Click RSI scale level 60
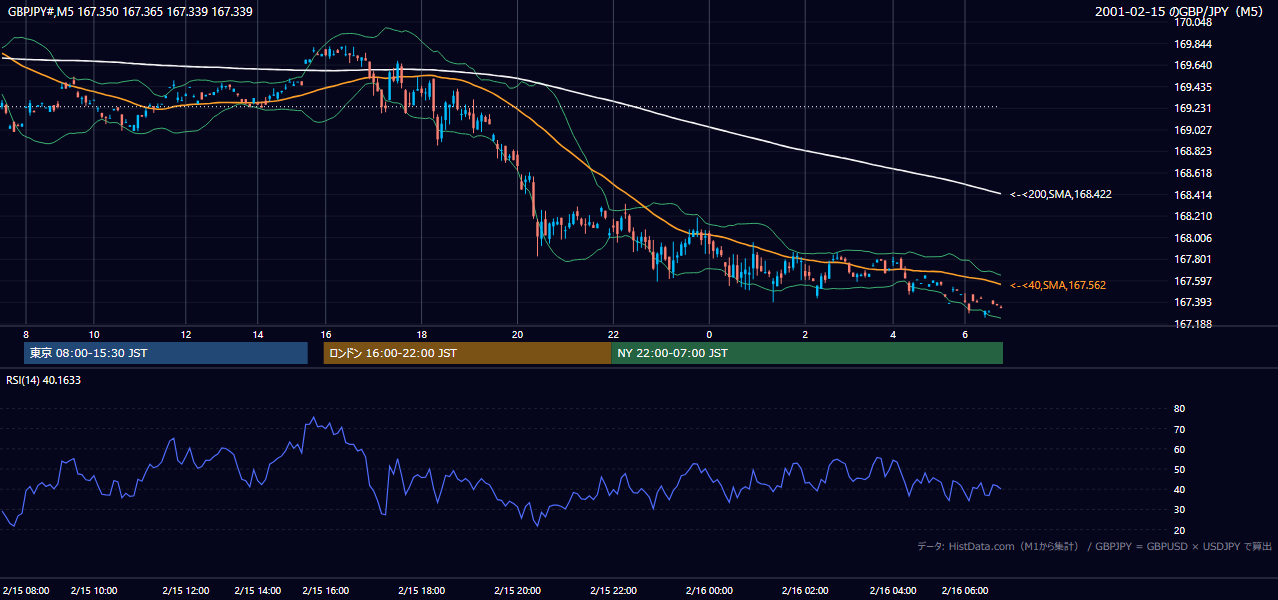Image resolution: width=1278 pixels, height=600 pixels. pos(1180,449)
